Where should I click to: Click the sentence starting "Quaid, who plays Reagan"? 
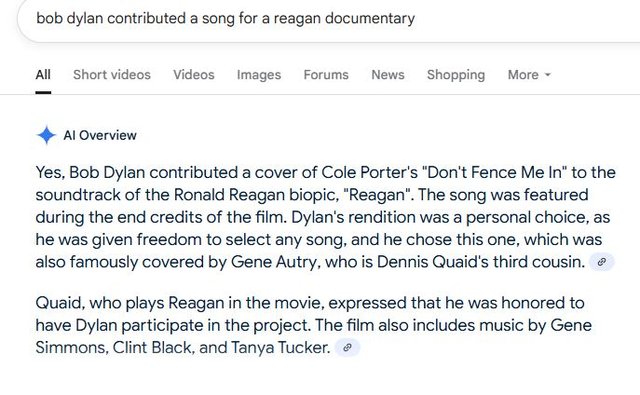[x=310, y=314]
